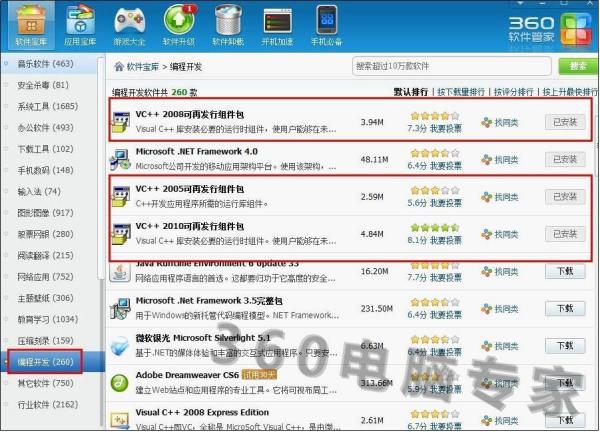The height and width of the screenshot is (432, 600).
Task: Open 软件升级 with the green arrow icon
Action: [x=179, y=25]
